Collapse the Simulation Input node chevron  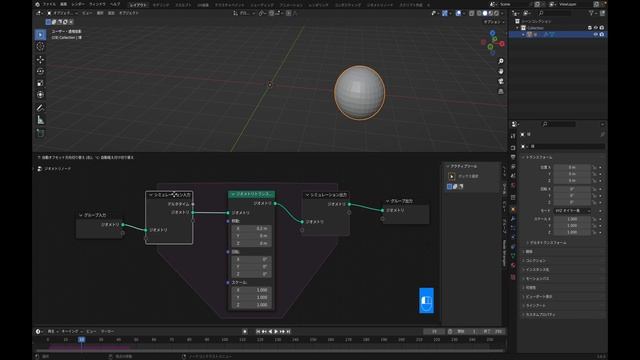151,195
